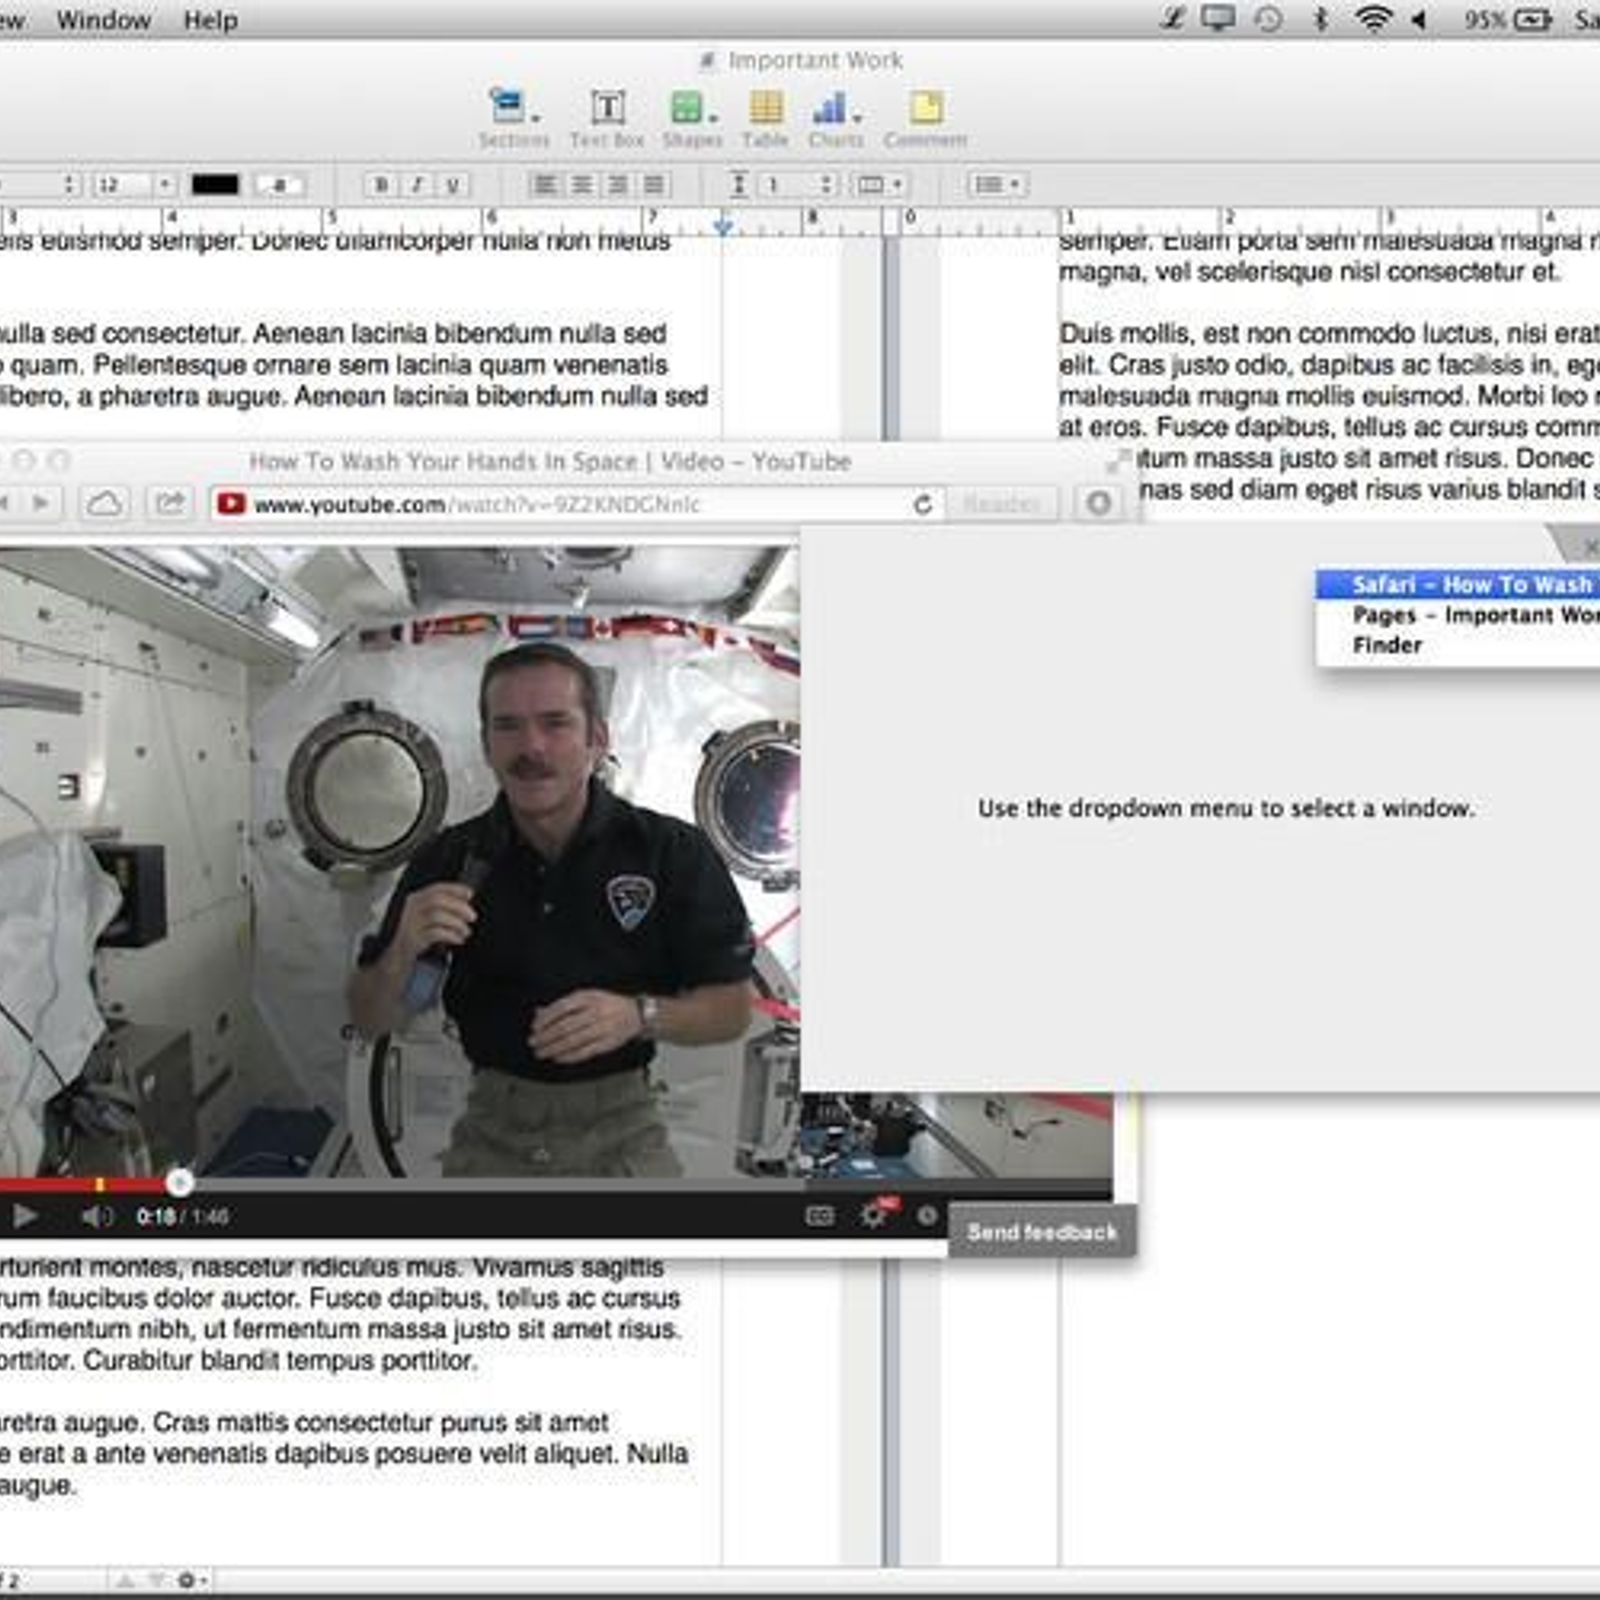Click the iCloud tabs button in Safari

point(105,503)
